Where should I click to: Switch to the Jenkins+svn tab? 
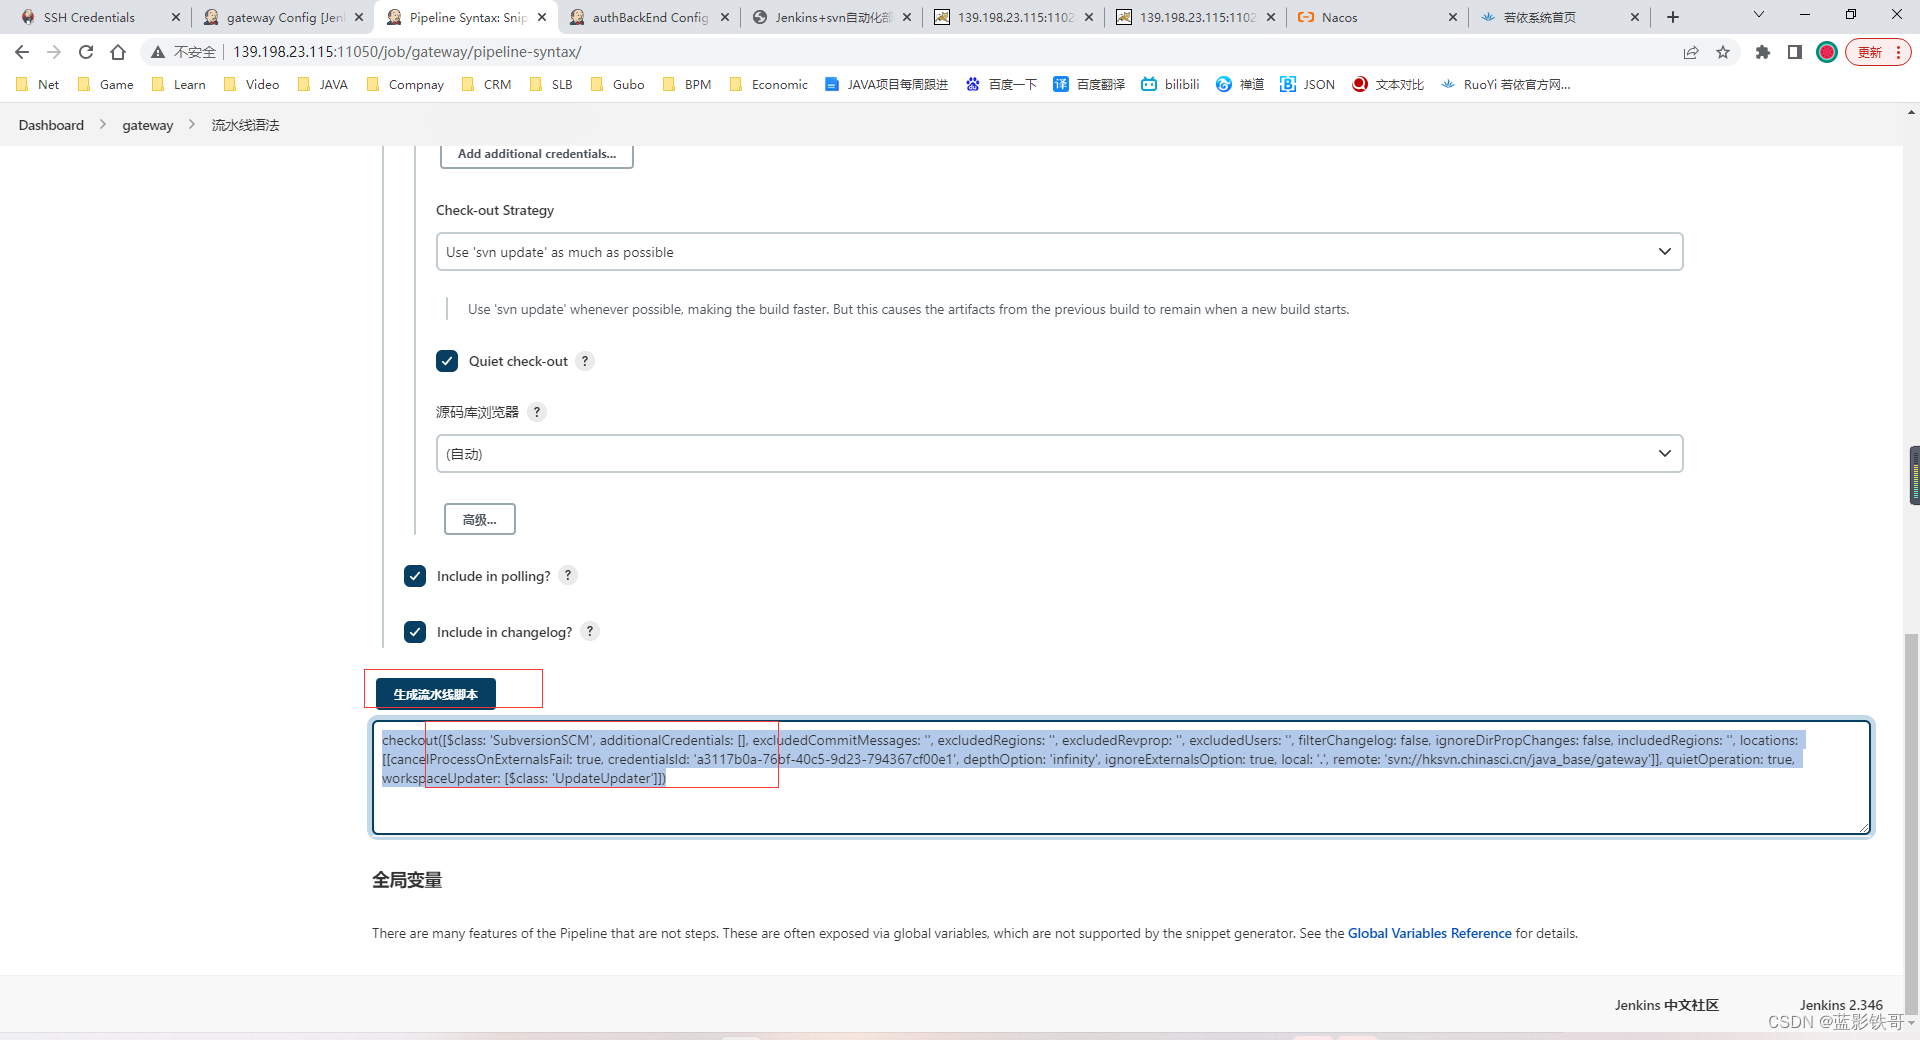(x=832, y=17)
